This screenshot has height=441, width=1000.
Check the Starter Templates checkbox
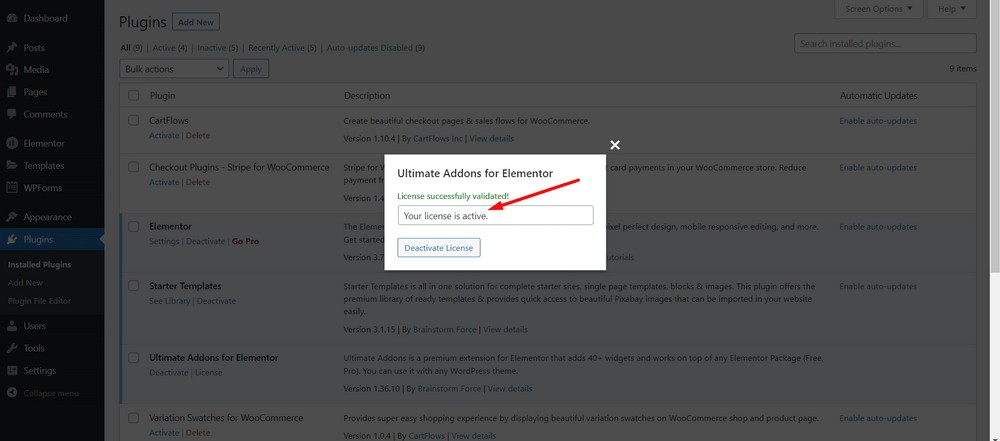[x=133, y=286]
